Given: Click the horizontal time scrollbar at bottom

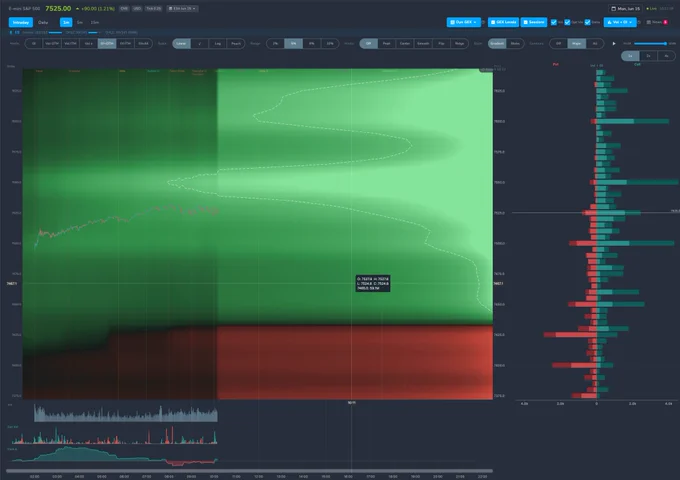Looking at the screenshot, I should (249, 470).
